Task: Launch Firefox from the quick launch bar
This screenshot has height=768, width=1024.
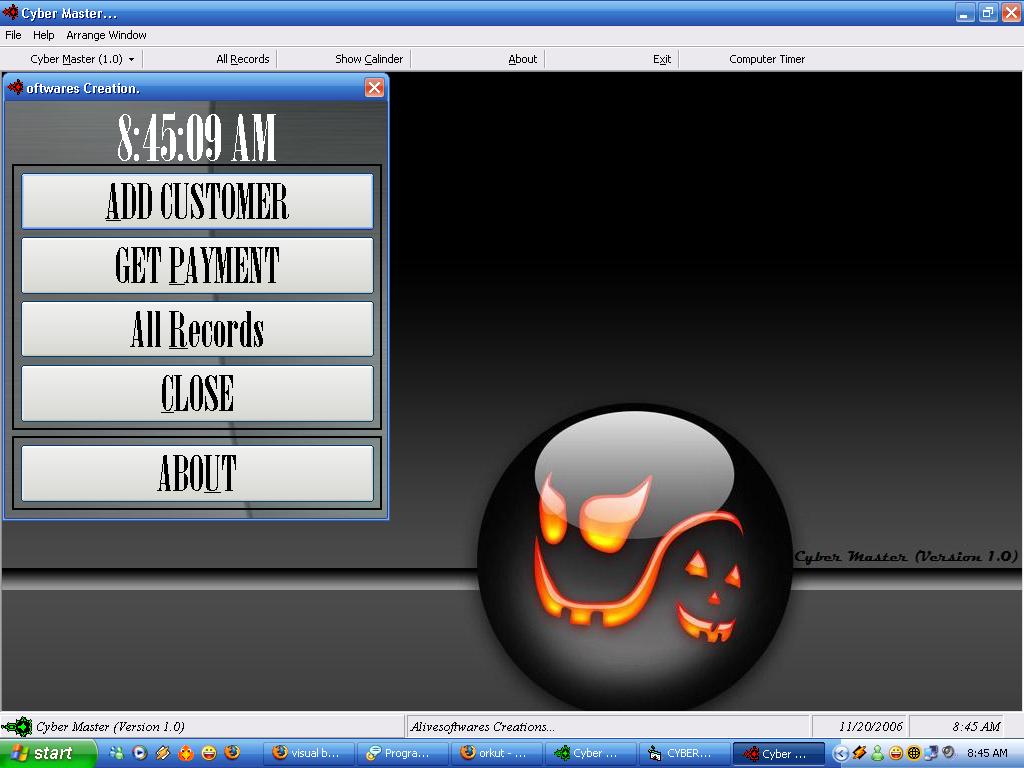Action: click(x=232, y=753)
